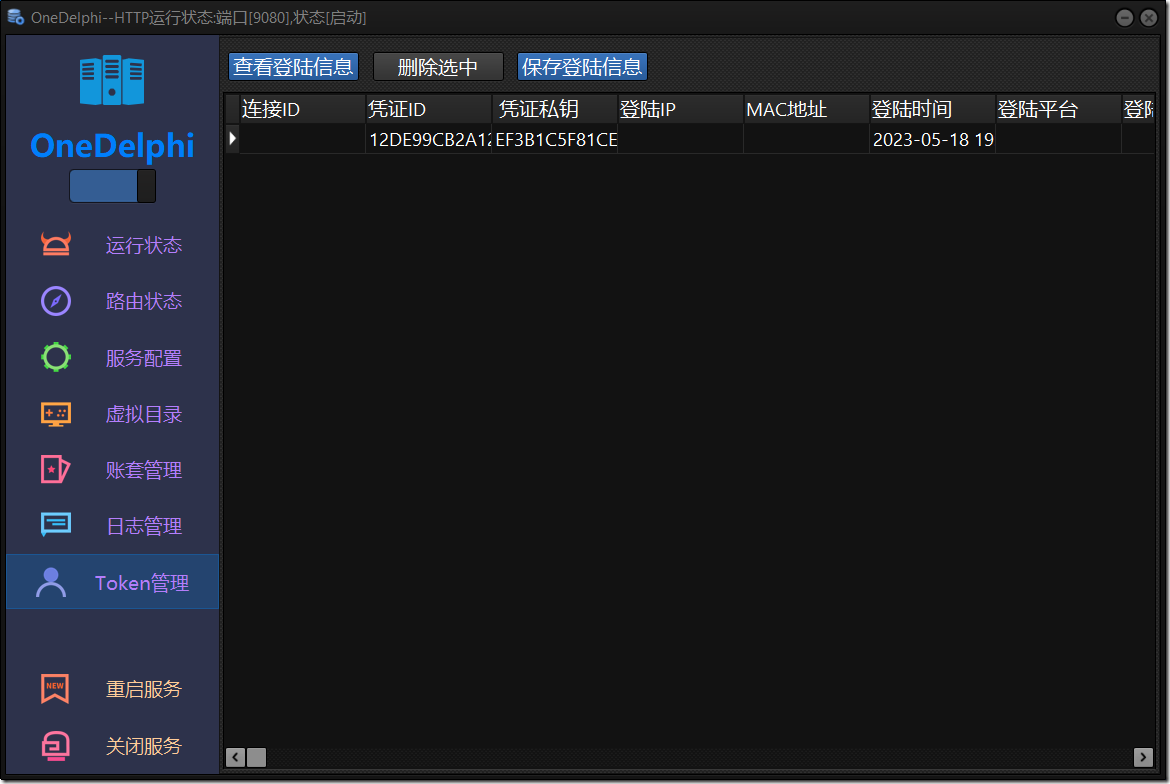Open 服务配置 page
1170x784 pixels.
coord(144,358)
